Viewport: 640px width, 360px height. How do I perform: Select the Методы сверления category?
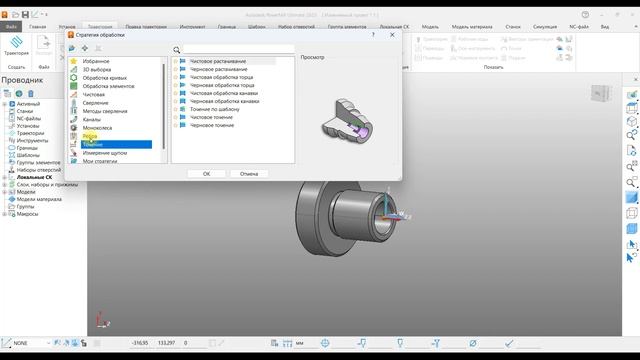pyautogui.click(x=105, y=111)
